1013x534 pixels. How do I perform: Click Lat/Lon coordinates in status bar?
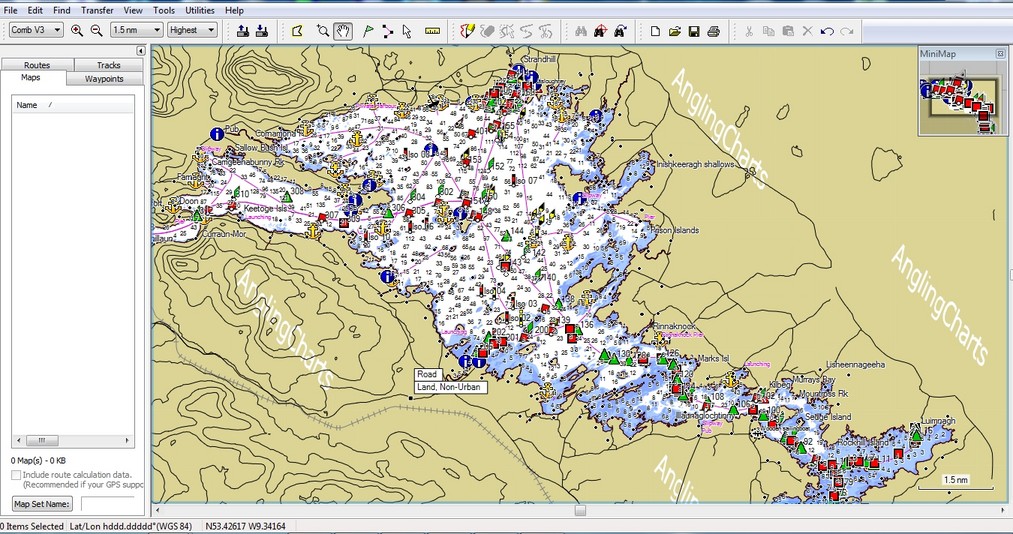[245, 526]
